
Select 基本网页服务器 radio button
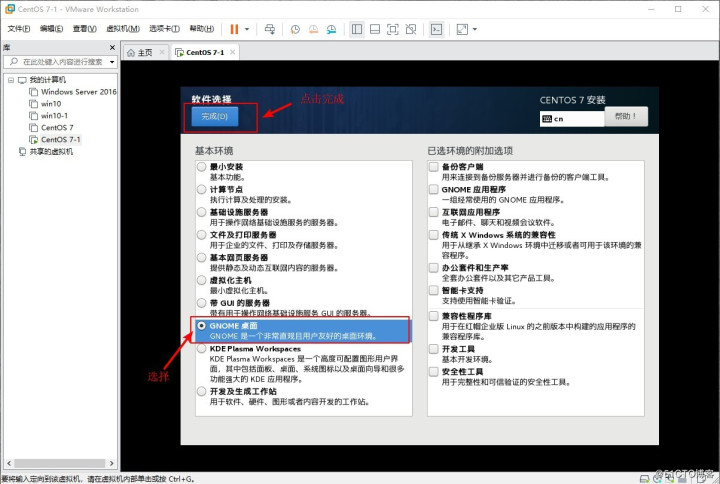pyautogui.click(x=201, y=257)
